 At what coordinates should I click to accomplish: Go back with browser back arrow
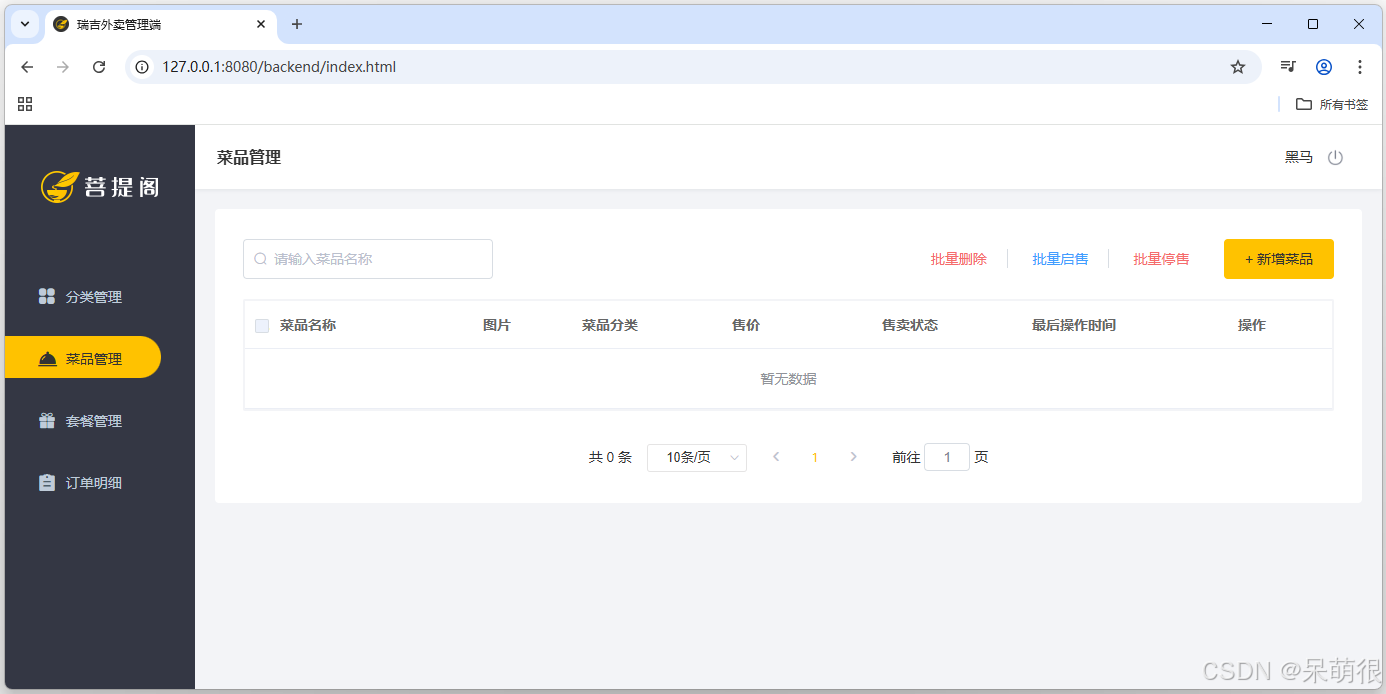(27, 67)
